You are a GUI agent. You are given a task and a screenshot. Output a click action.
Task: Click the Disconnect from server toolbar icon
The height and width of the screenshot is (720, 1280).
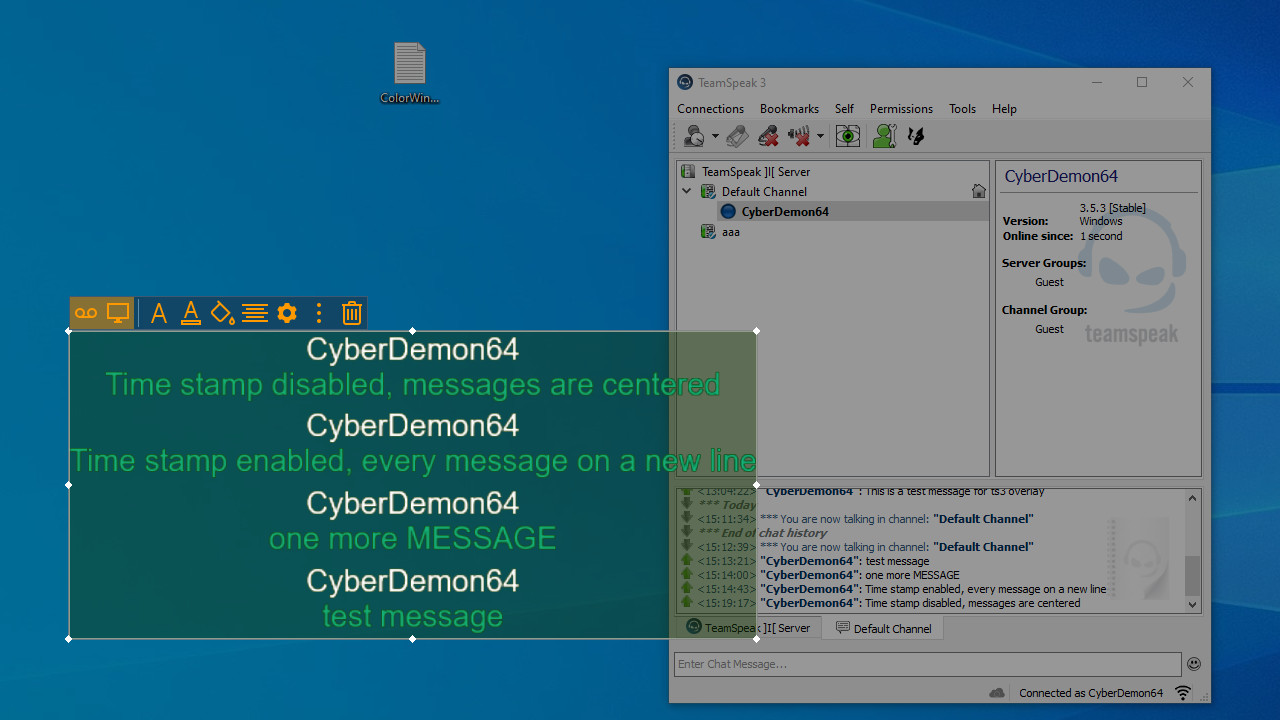pos(768,136)
